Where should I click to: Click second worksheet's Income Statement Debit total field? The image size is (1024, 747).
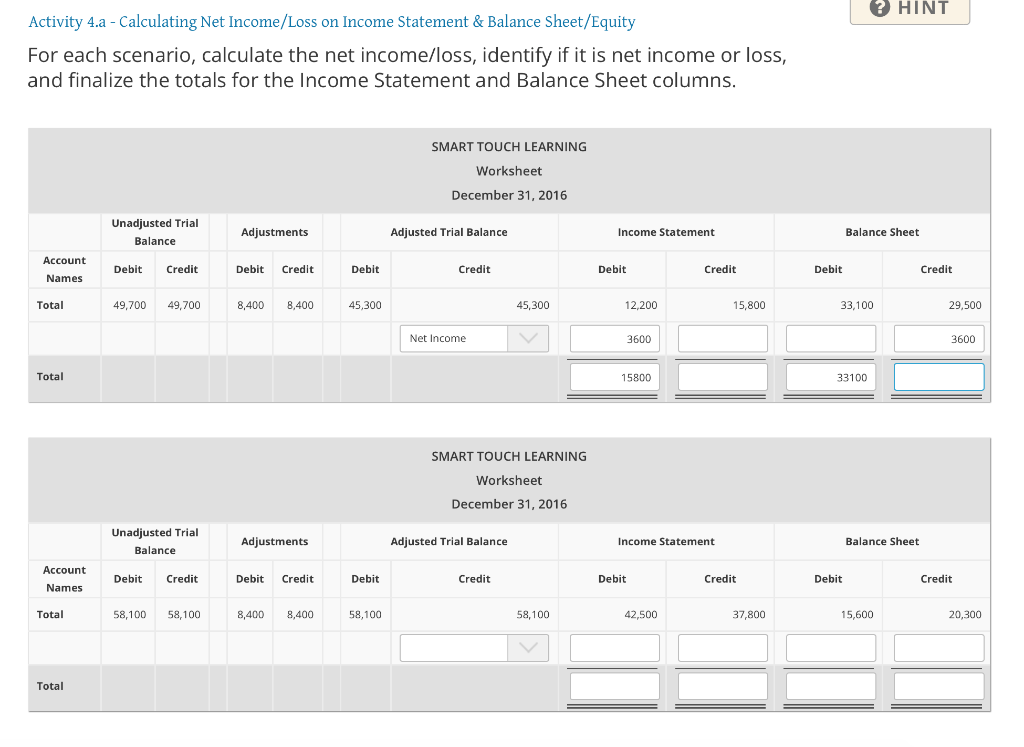pyautogui.click(x=613, y=684)
